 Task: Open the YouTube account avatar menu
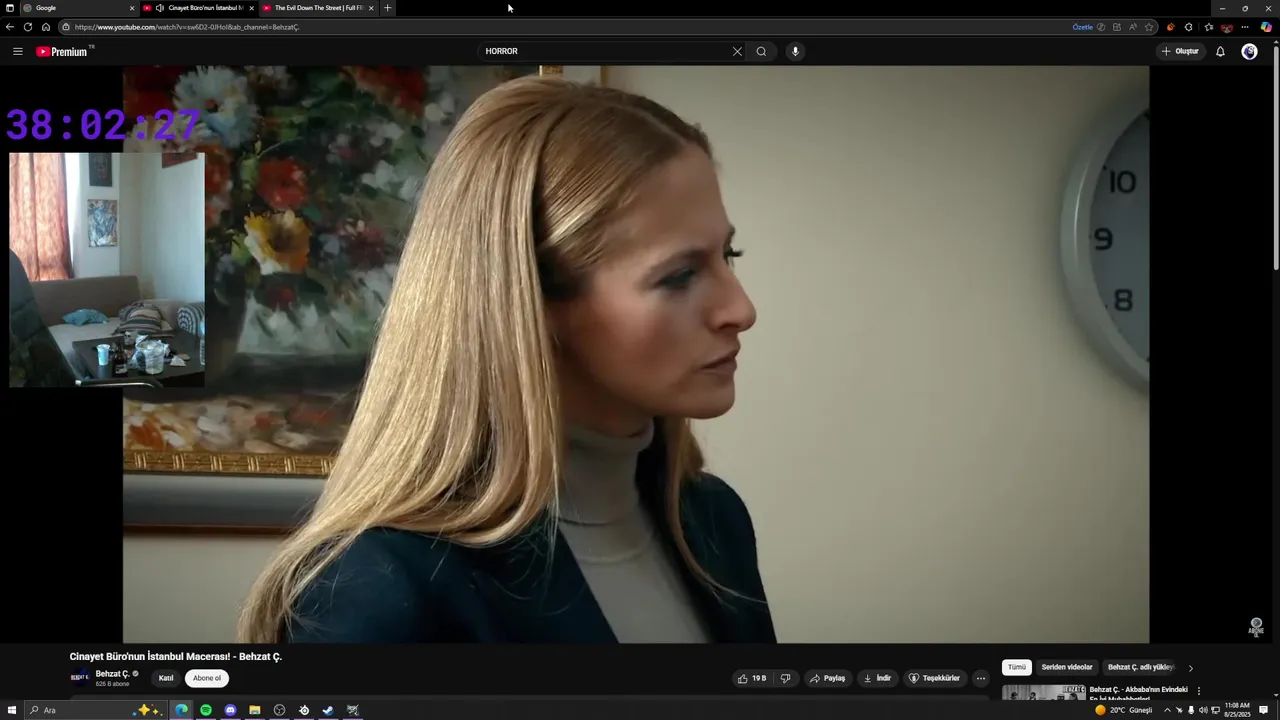coord(1249,51)
